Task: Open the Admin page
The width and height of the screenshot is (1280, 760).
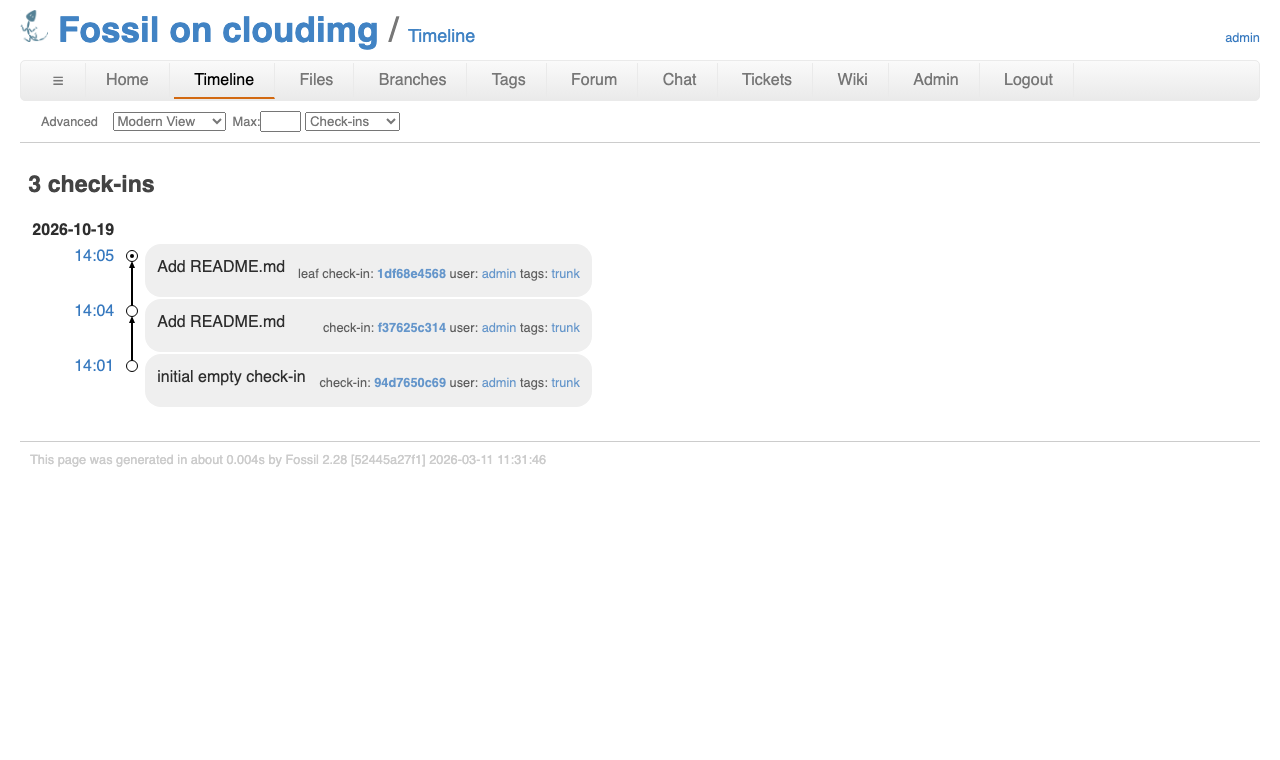Action: pyautogui.click(x=936, y=80)
